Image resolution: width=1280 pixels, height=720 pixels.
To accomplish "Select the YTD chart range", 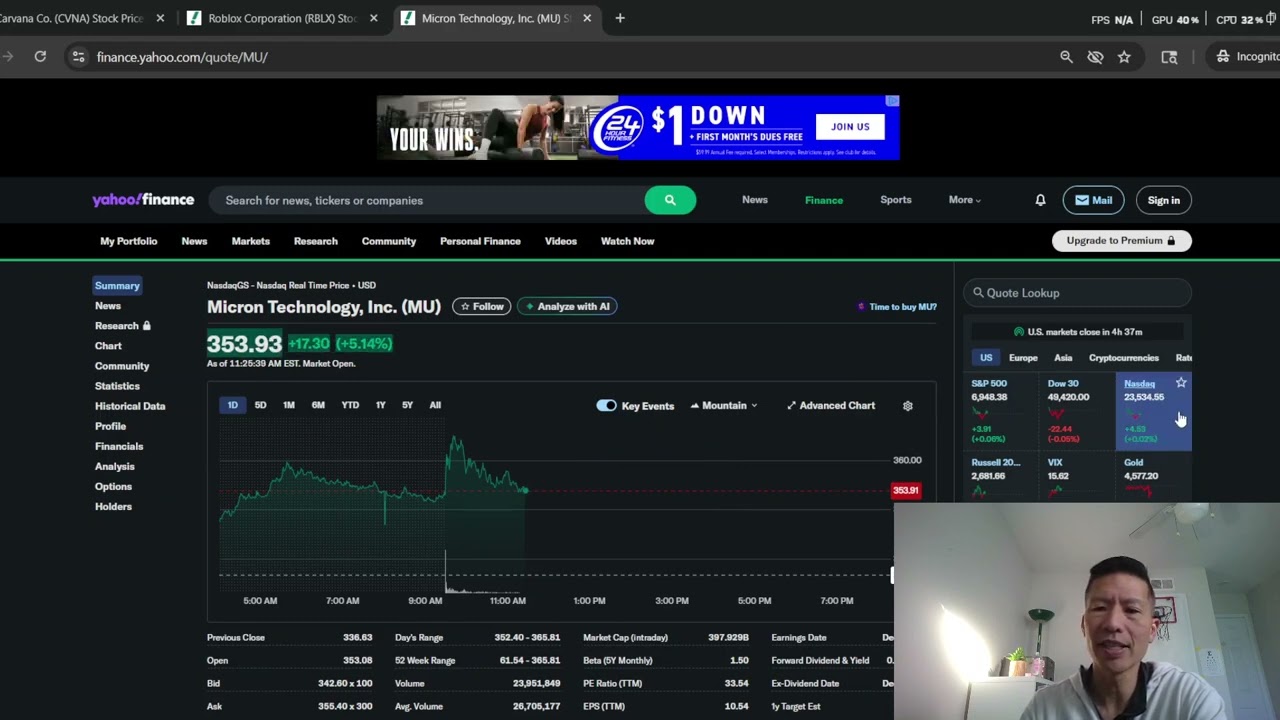I will pos(350,405).
